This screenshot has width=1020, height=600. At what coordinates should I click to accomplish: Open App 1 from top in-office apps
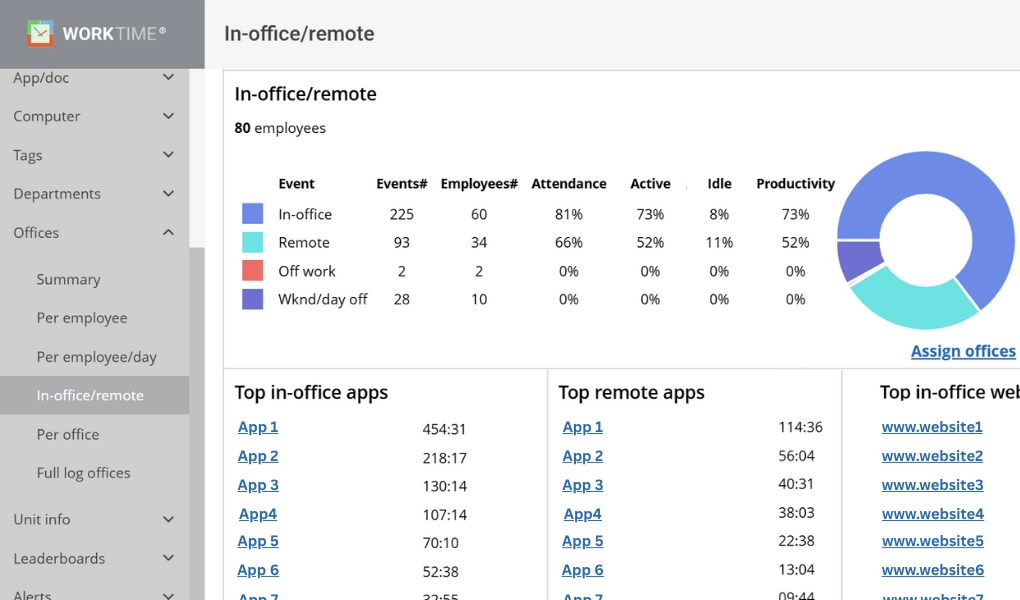point(257,427)
